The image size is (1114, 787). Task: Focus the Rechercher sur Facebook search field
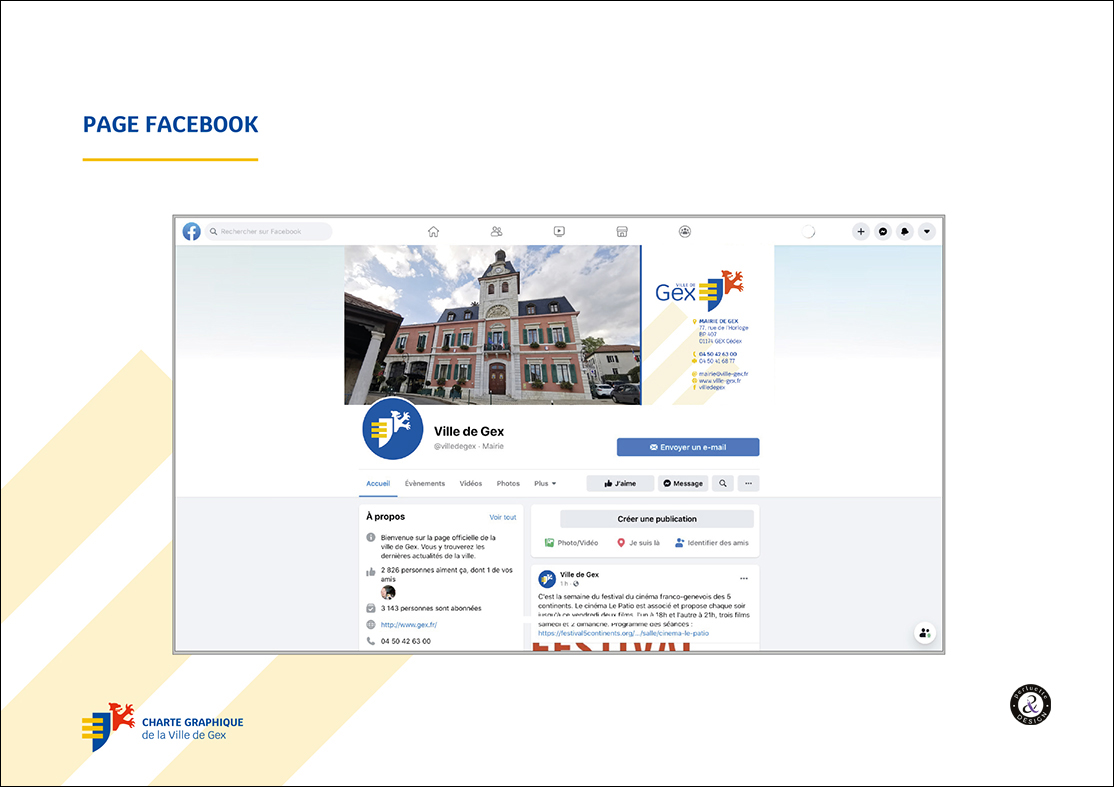click(270, 231)
